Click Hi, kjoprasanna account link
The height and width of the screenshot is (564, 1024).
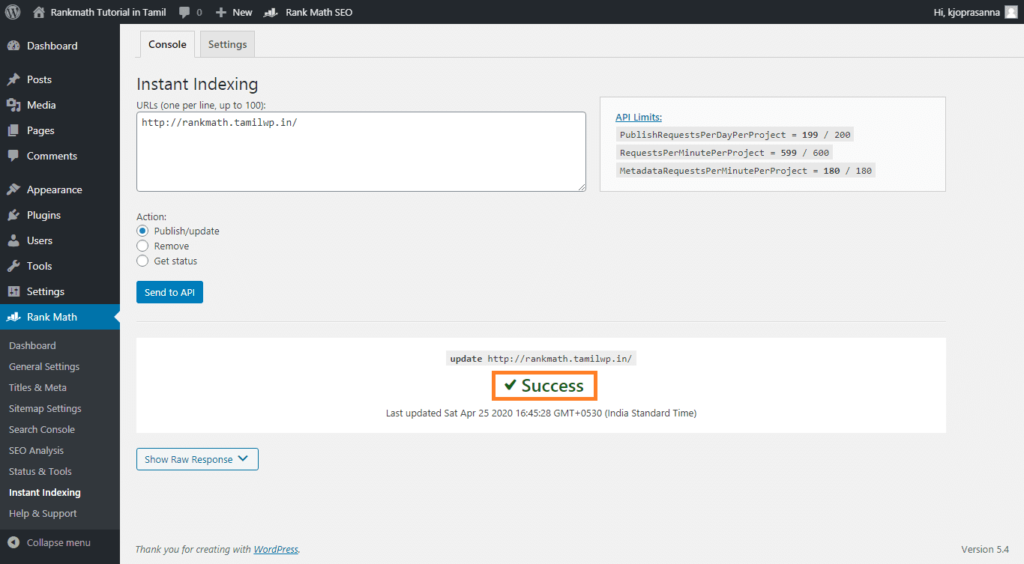(x=967, y=12)
